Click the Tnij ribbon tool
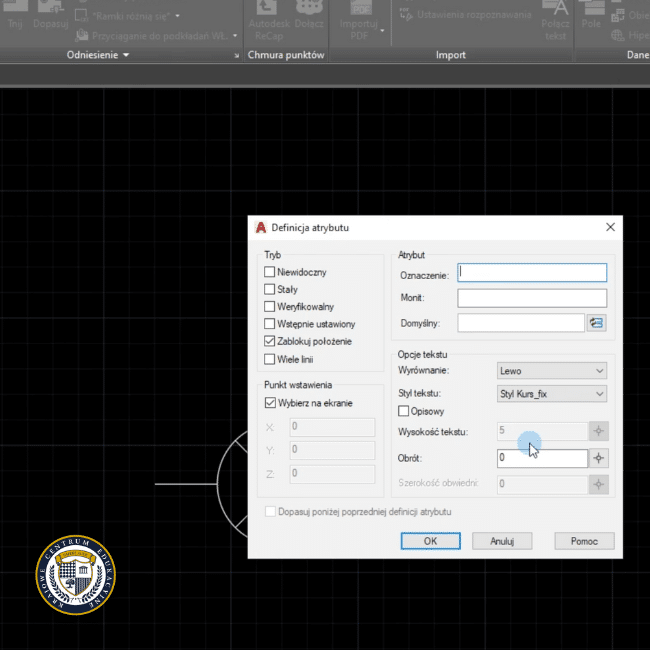 click(x=15, y=15)
